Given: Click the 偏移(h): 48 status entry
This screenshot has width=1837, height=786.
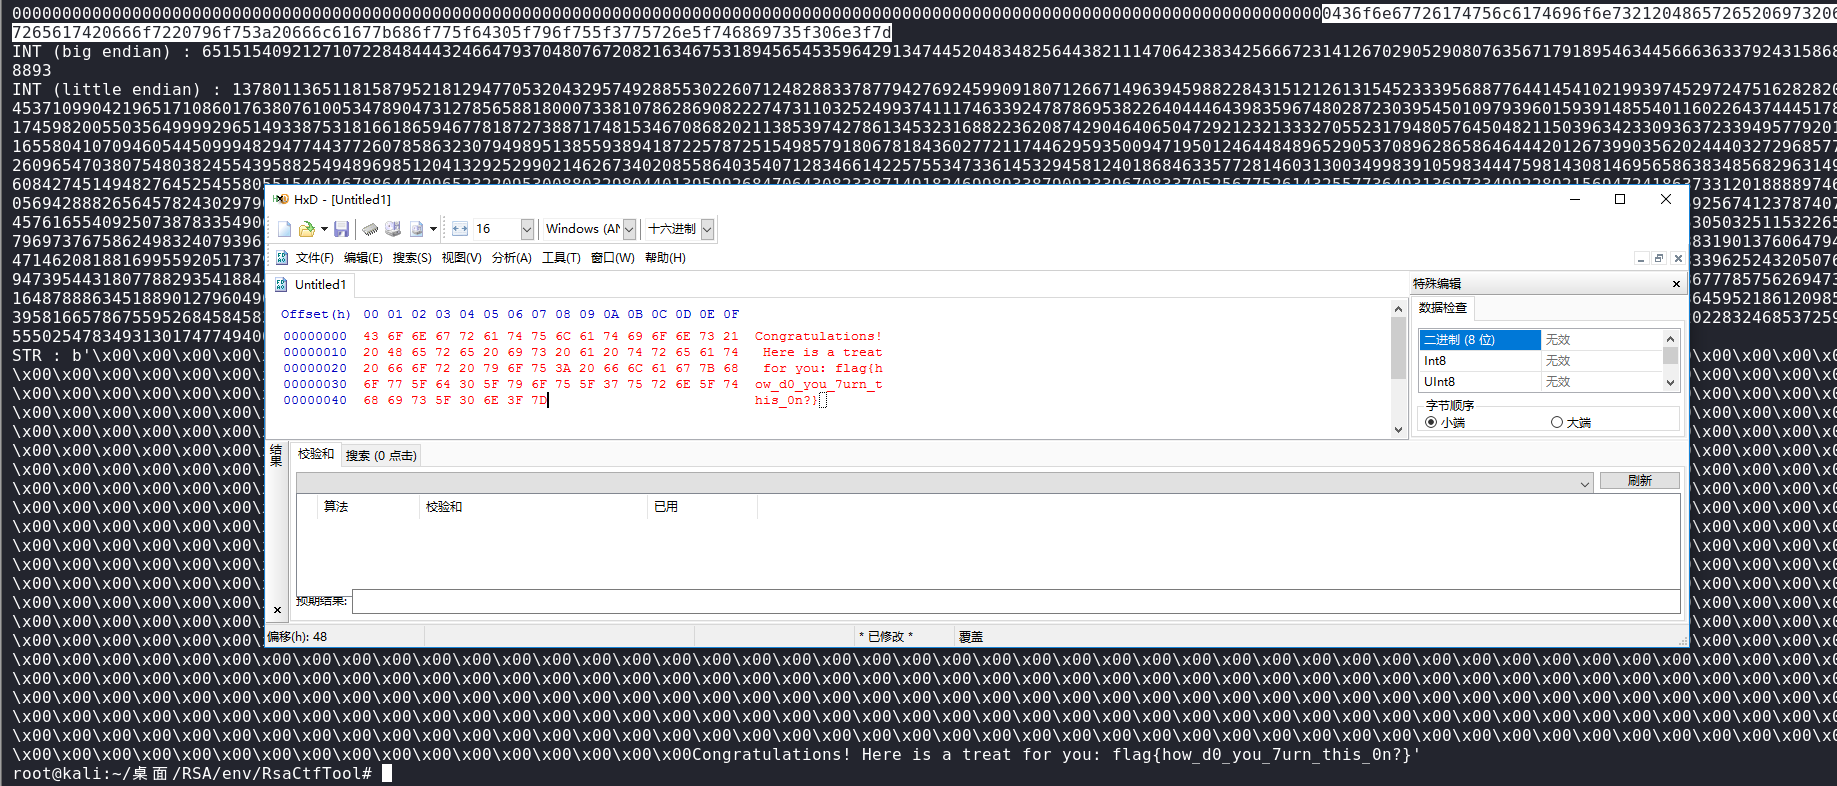Looking at the screenshot, I should (x=297, y=637).
